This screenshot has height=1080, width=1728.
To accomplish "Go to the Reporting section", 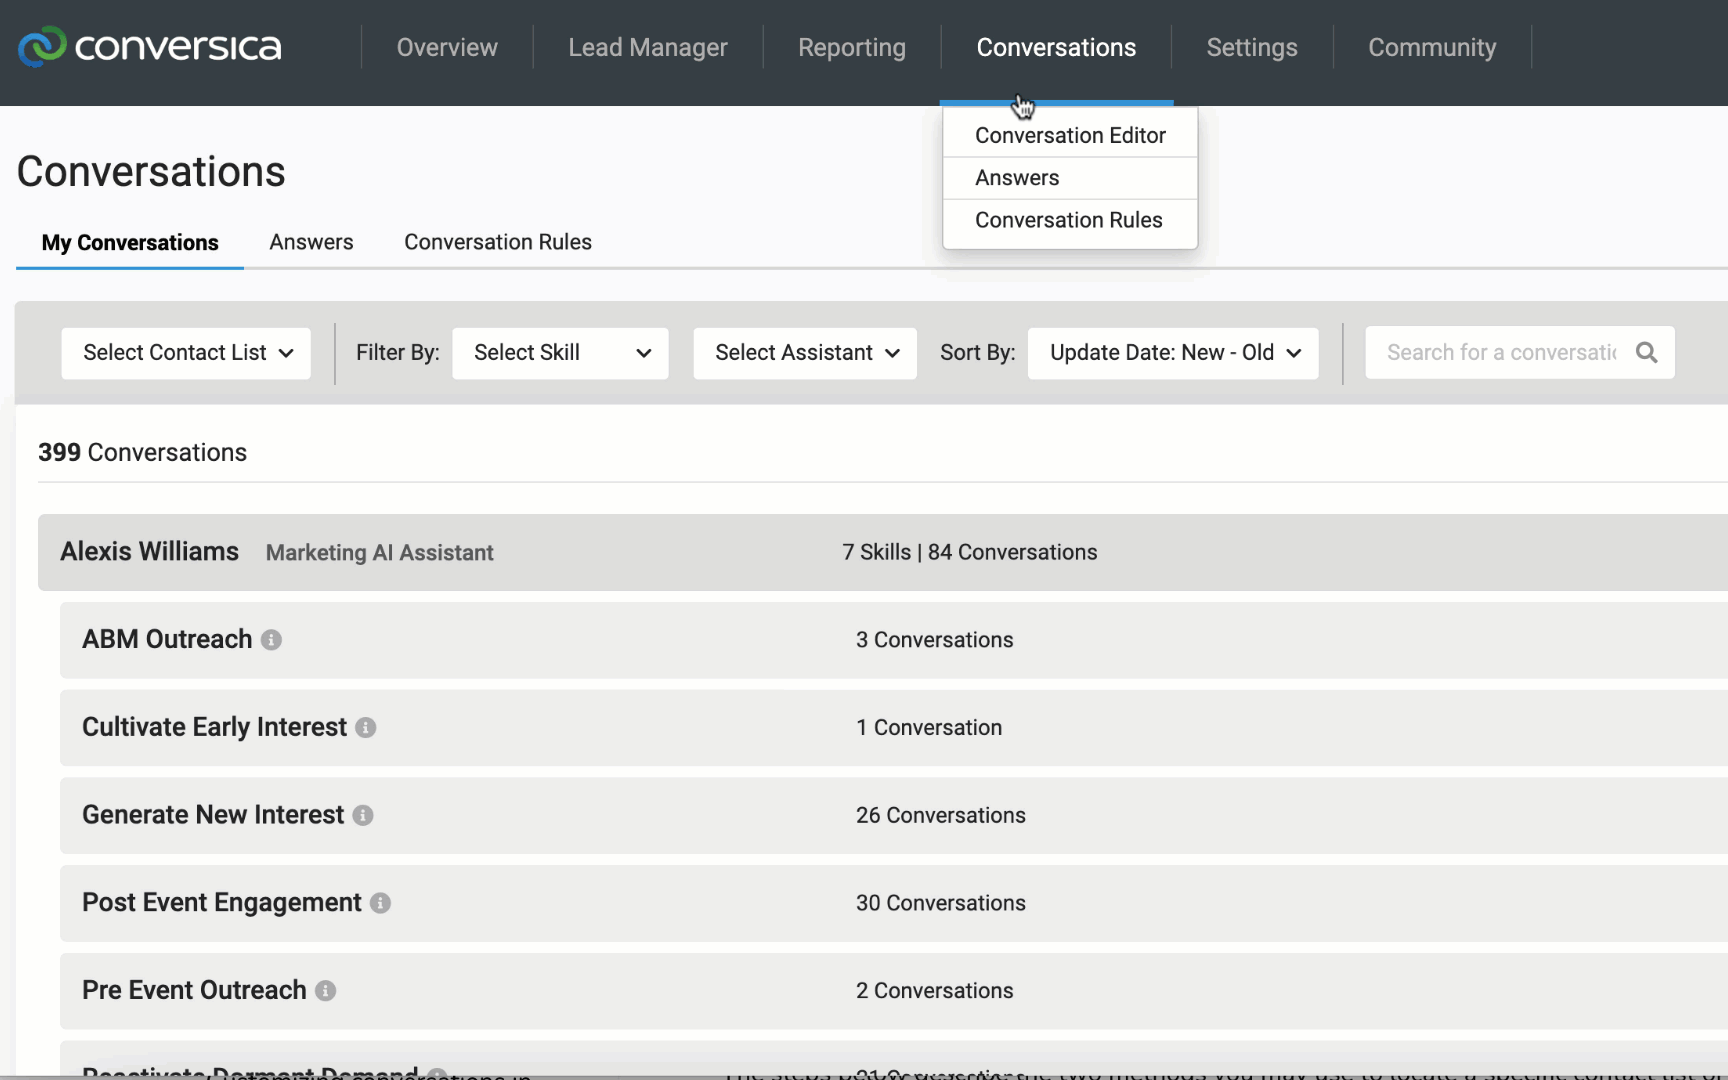I will [x=851, y=48].
